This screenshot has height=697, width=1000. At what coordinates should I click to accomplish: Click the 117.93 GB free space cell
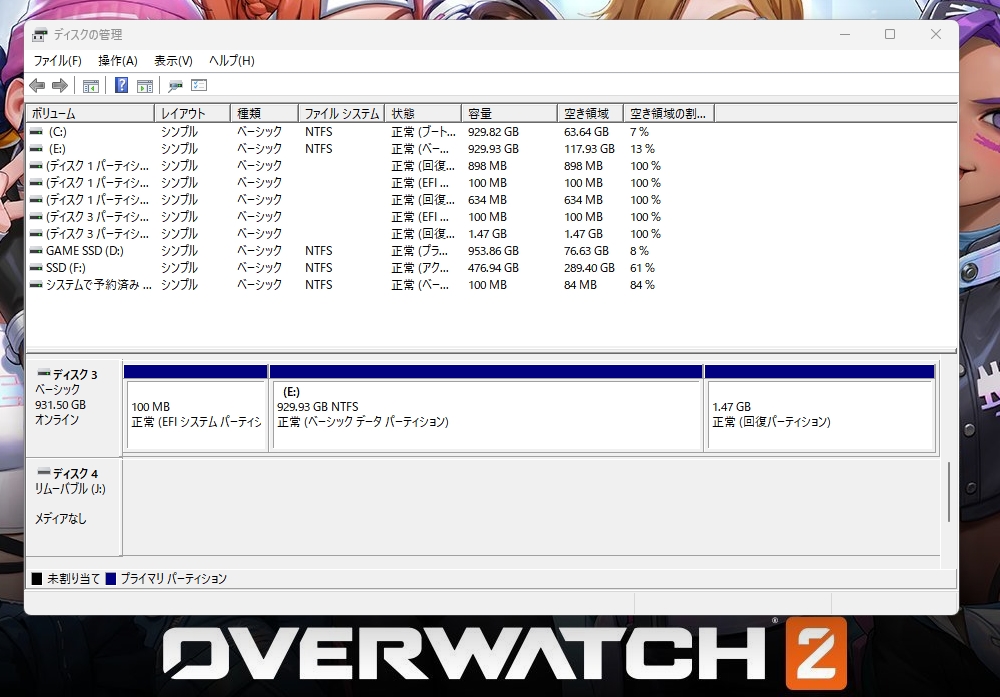(x=589, y=149)
